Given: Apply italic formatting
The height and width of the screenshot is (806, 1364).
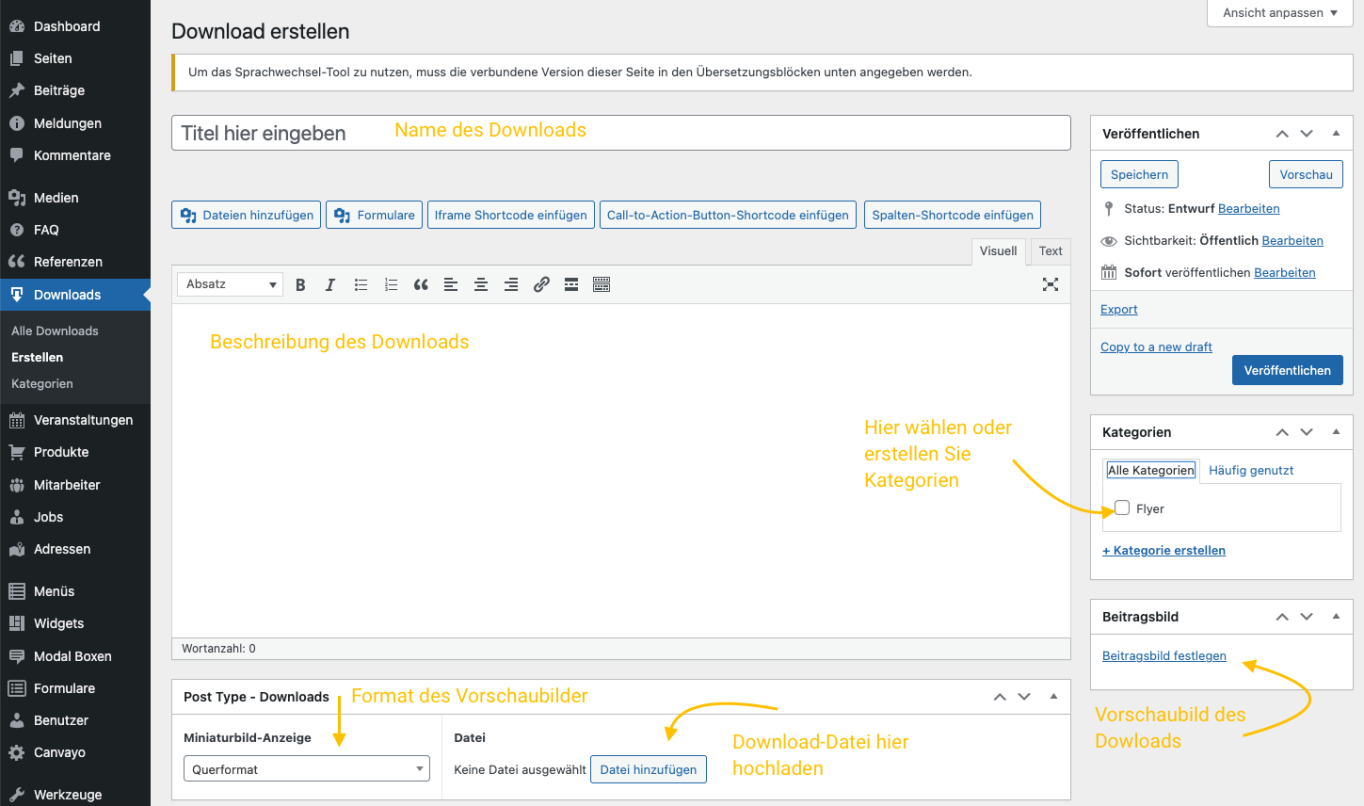Looking at the screenshot, I should pos(330,284).
